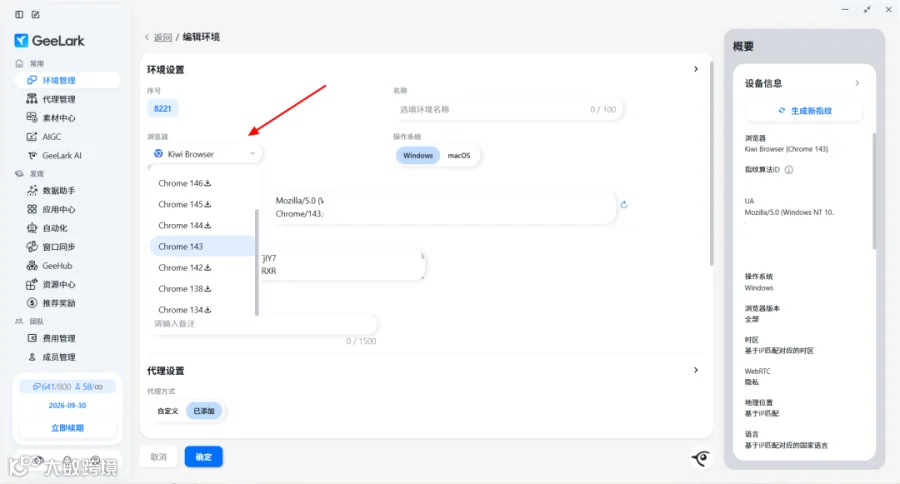Screen dimensions: 900x484
Task: Click the serial number 8221
Action: coord(162,109)
